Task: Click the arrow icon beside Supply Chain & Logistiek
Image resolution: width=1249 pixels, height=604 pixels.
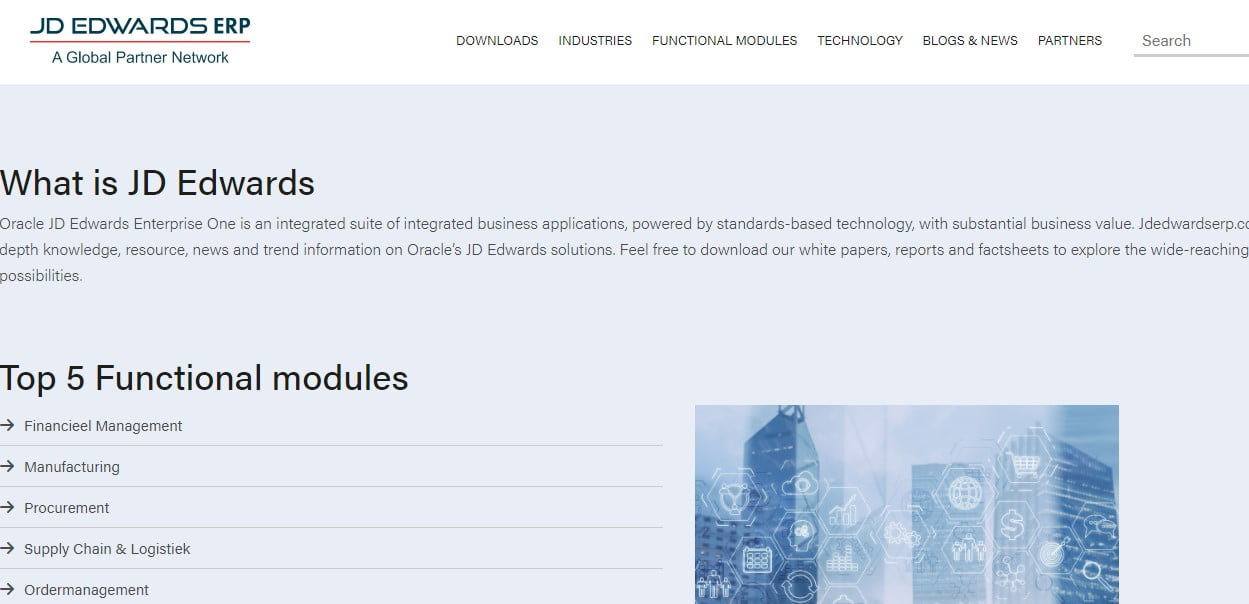Action: [x=7, y=549]
